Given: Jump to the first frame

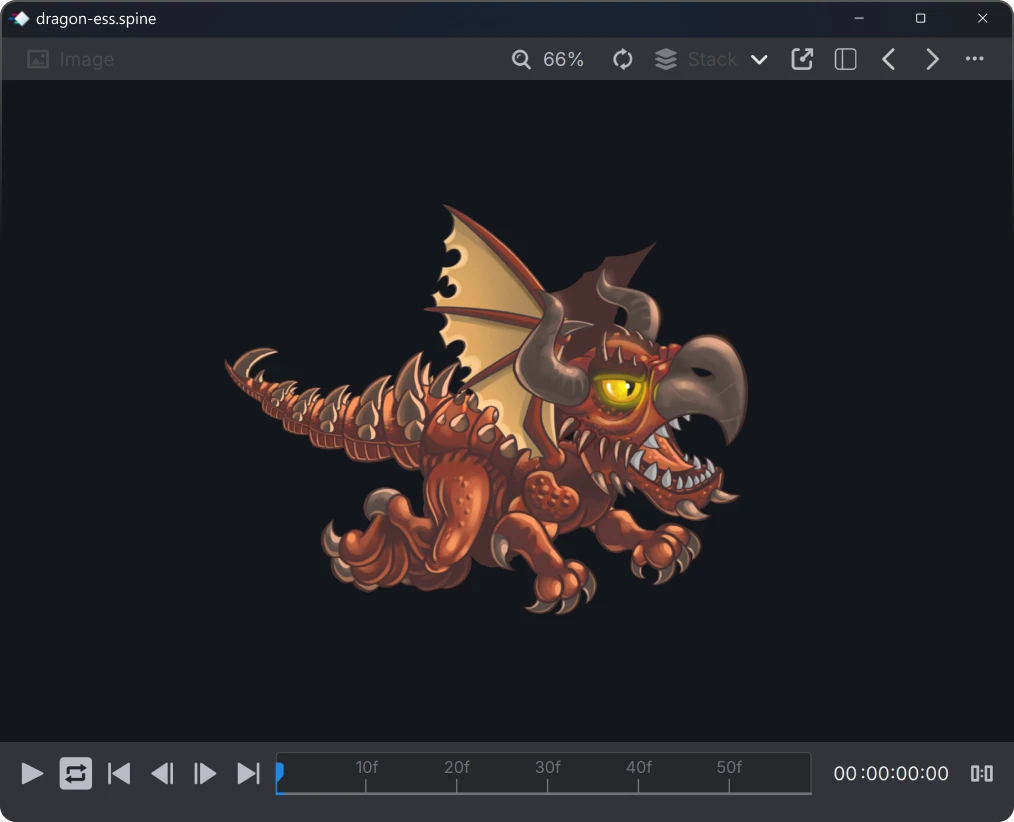Looking at the screenshot, I should pyautogui.click(x=119, y=773).
